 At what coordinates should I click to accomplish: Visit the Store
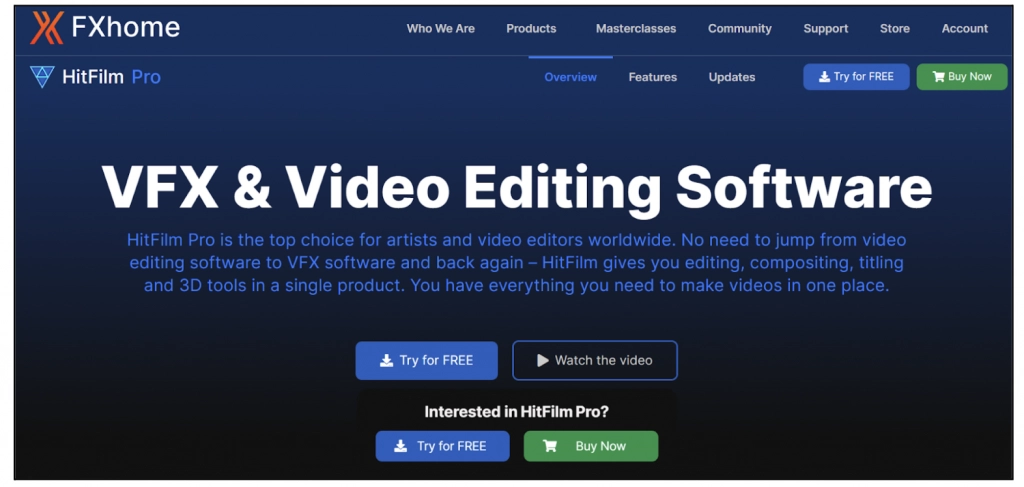pyautogui.click(x=895, y=29)
